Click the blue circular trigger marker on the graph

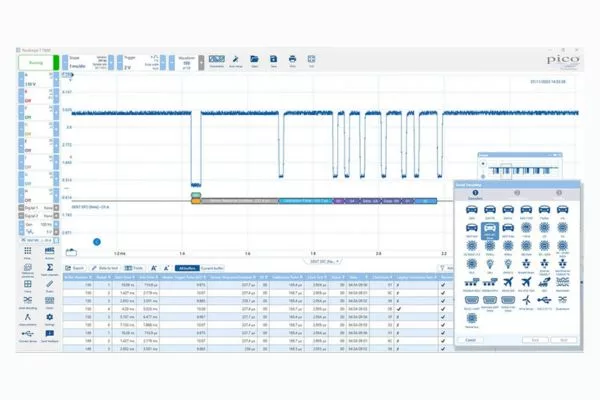97,242
